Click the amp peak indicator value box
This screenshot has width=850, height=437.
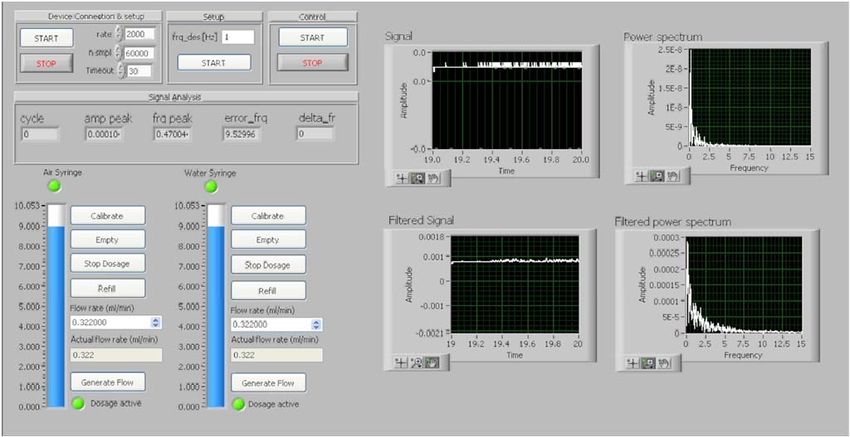click(104, 134)
